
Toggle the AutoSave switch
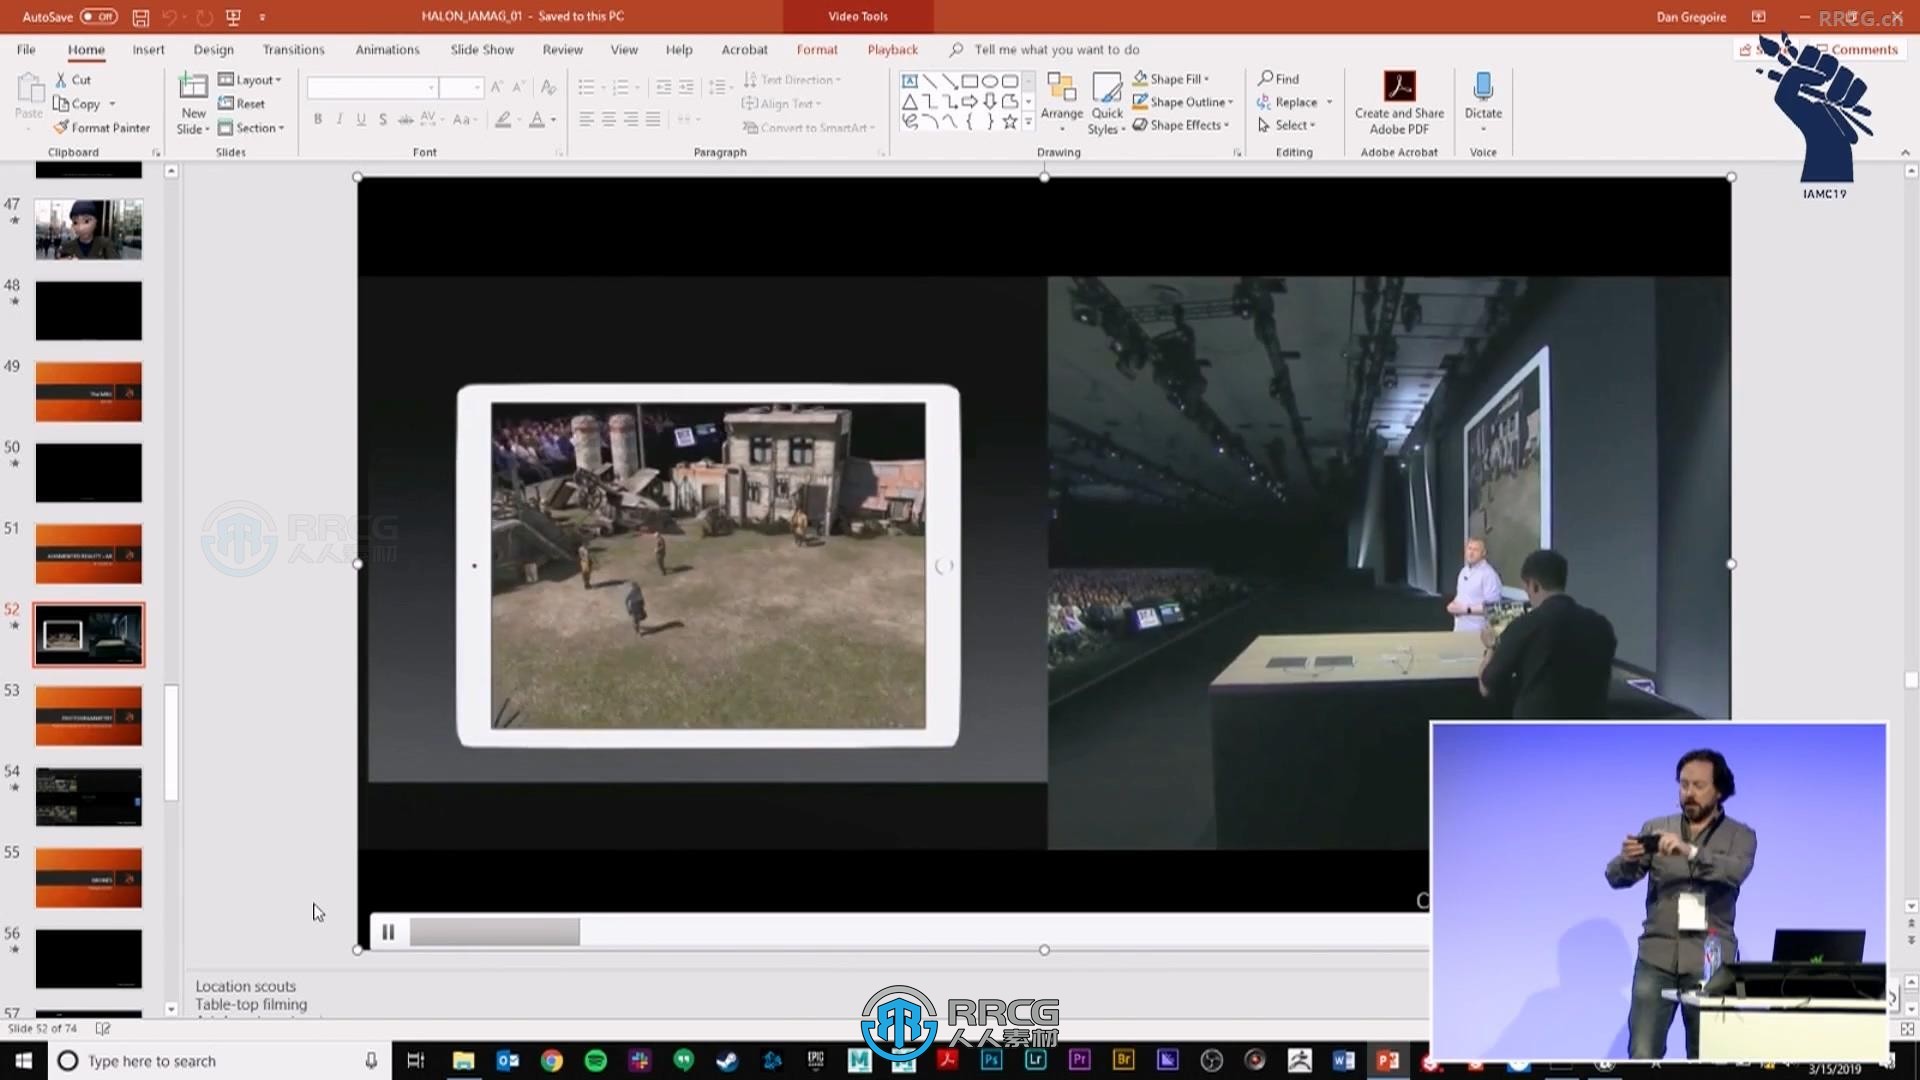pyautogui.click(x=98, y=17)
